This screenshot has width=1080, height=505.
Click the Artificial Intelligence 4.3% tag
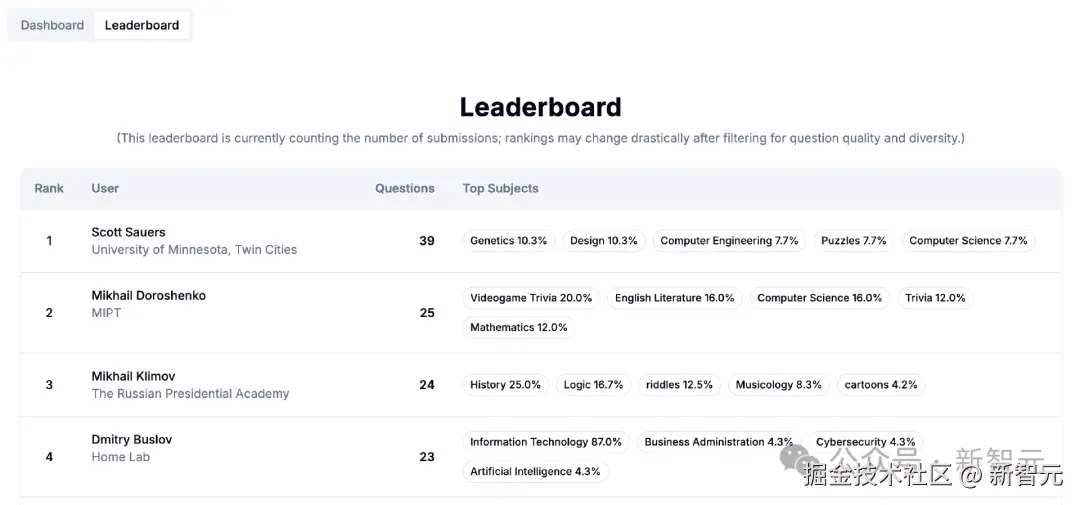click(535, 472)
